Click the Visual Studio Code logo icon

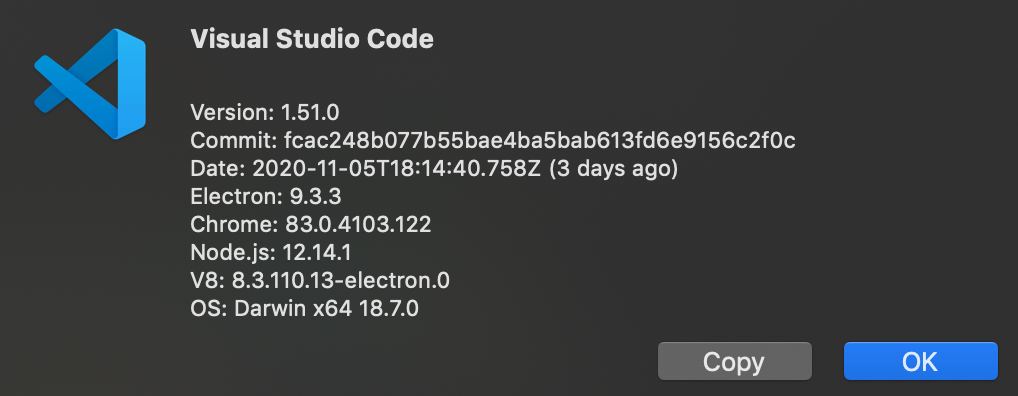tap(90, 84)
